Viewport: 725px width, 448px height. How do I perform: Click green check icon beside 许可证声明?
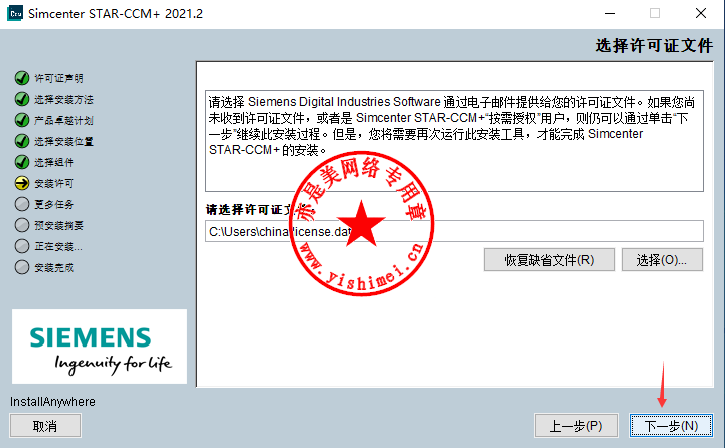point(22,78)
